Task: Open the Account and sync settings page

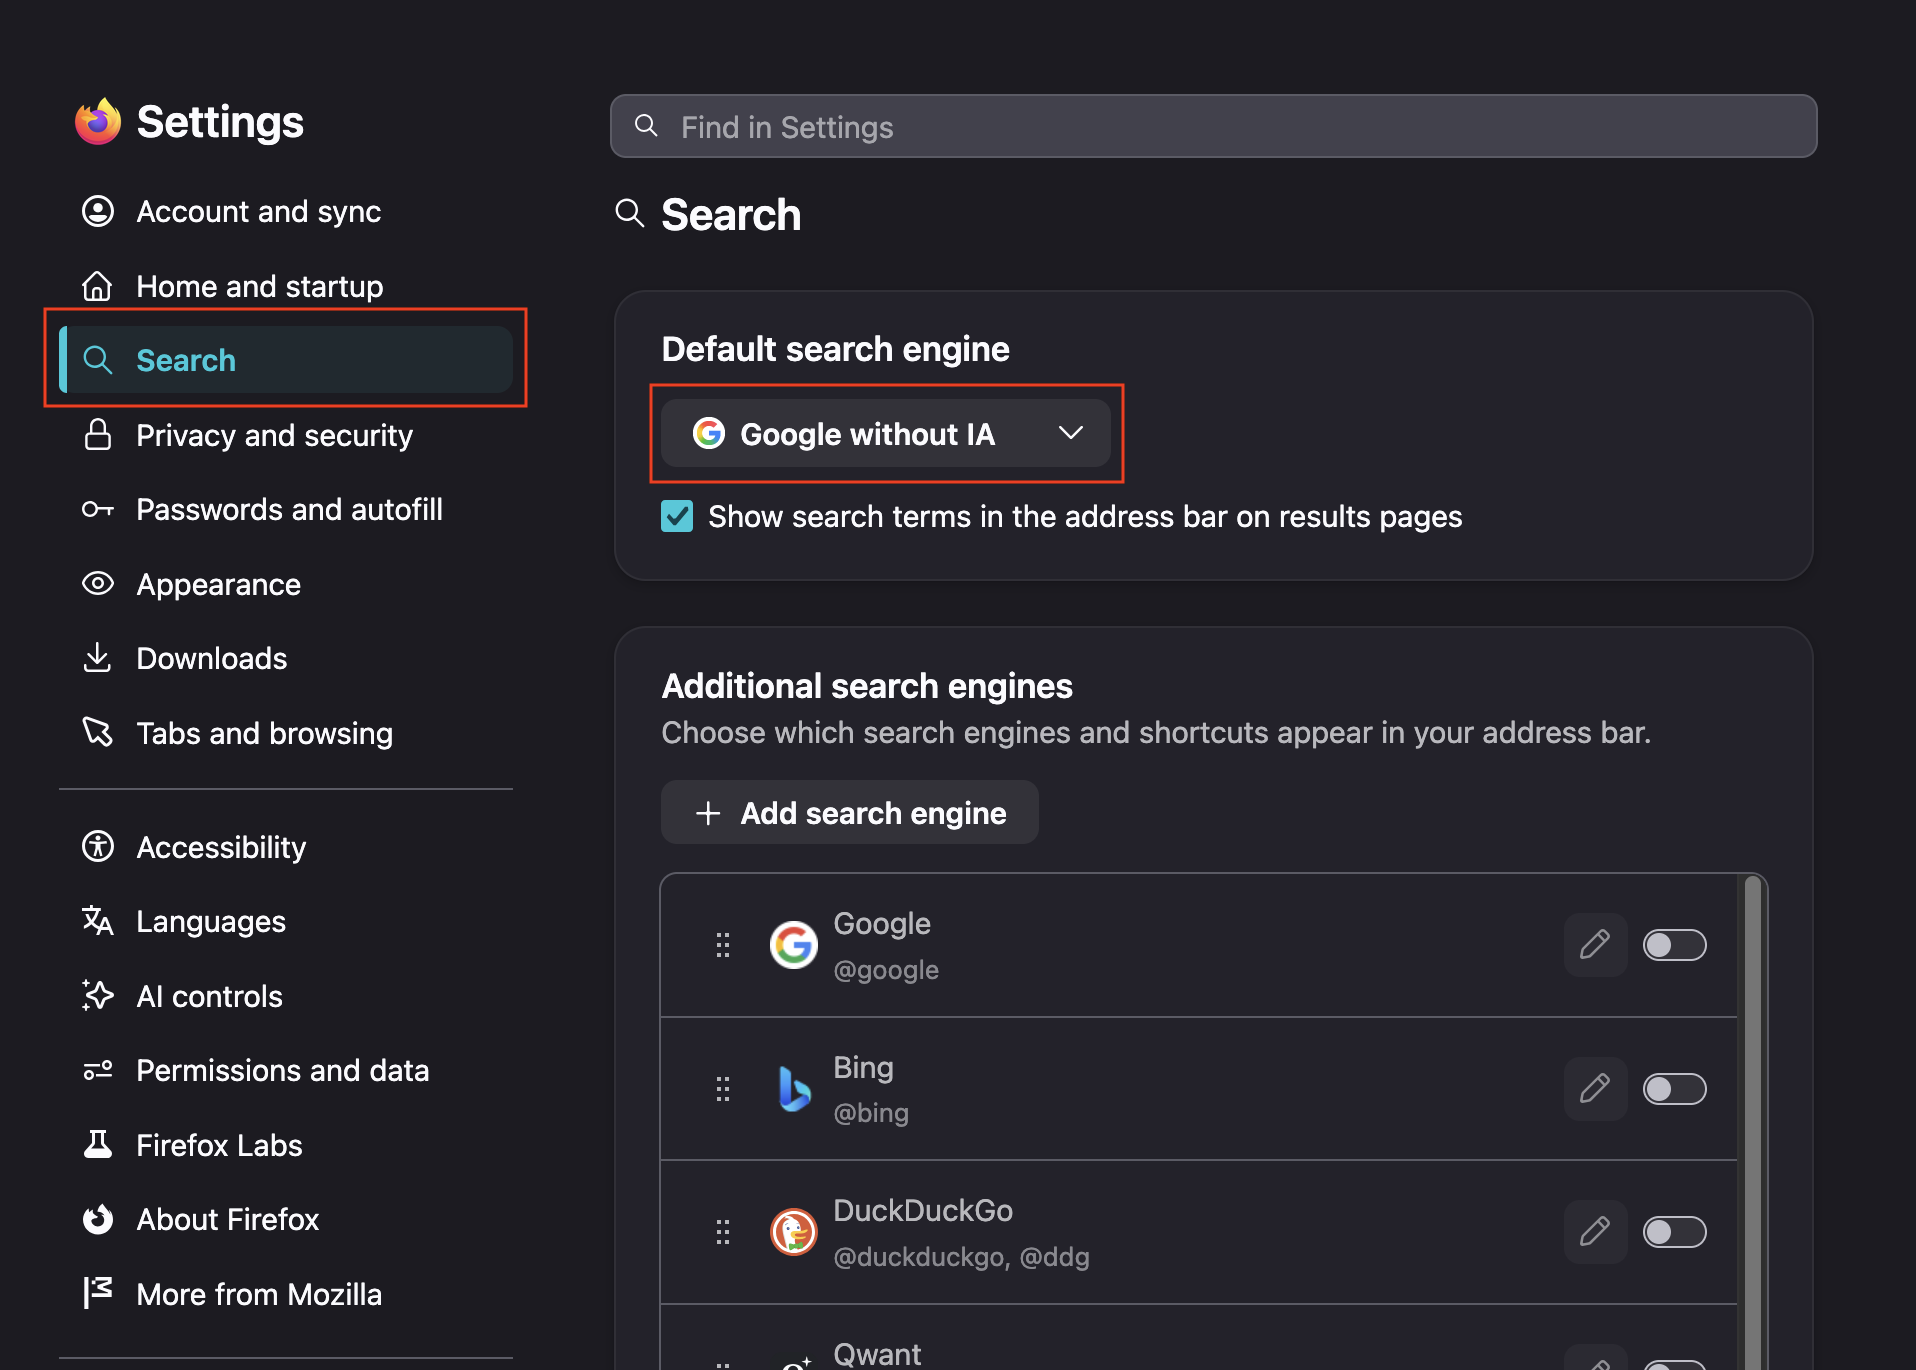Action: coord(286,211)
